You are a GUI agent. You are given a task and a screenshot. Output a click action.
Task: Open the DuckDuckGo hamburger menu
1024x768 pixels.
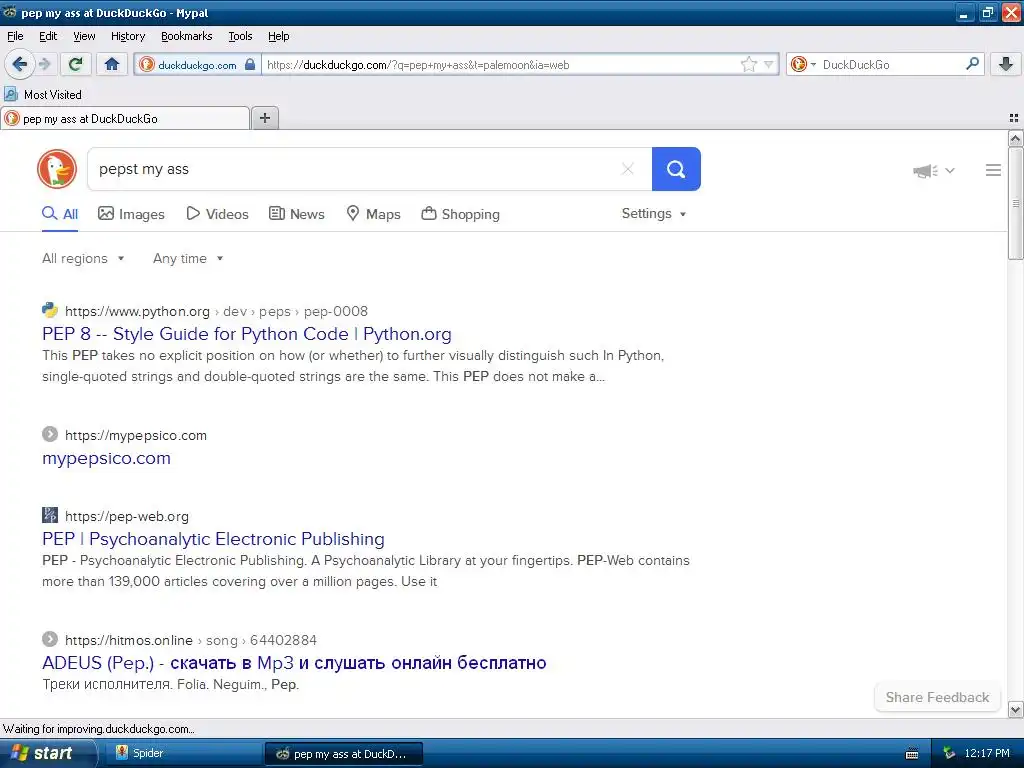(993, 170)
